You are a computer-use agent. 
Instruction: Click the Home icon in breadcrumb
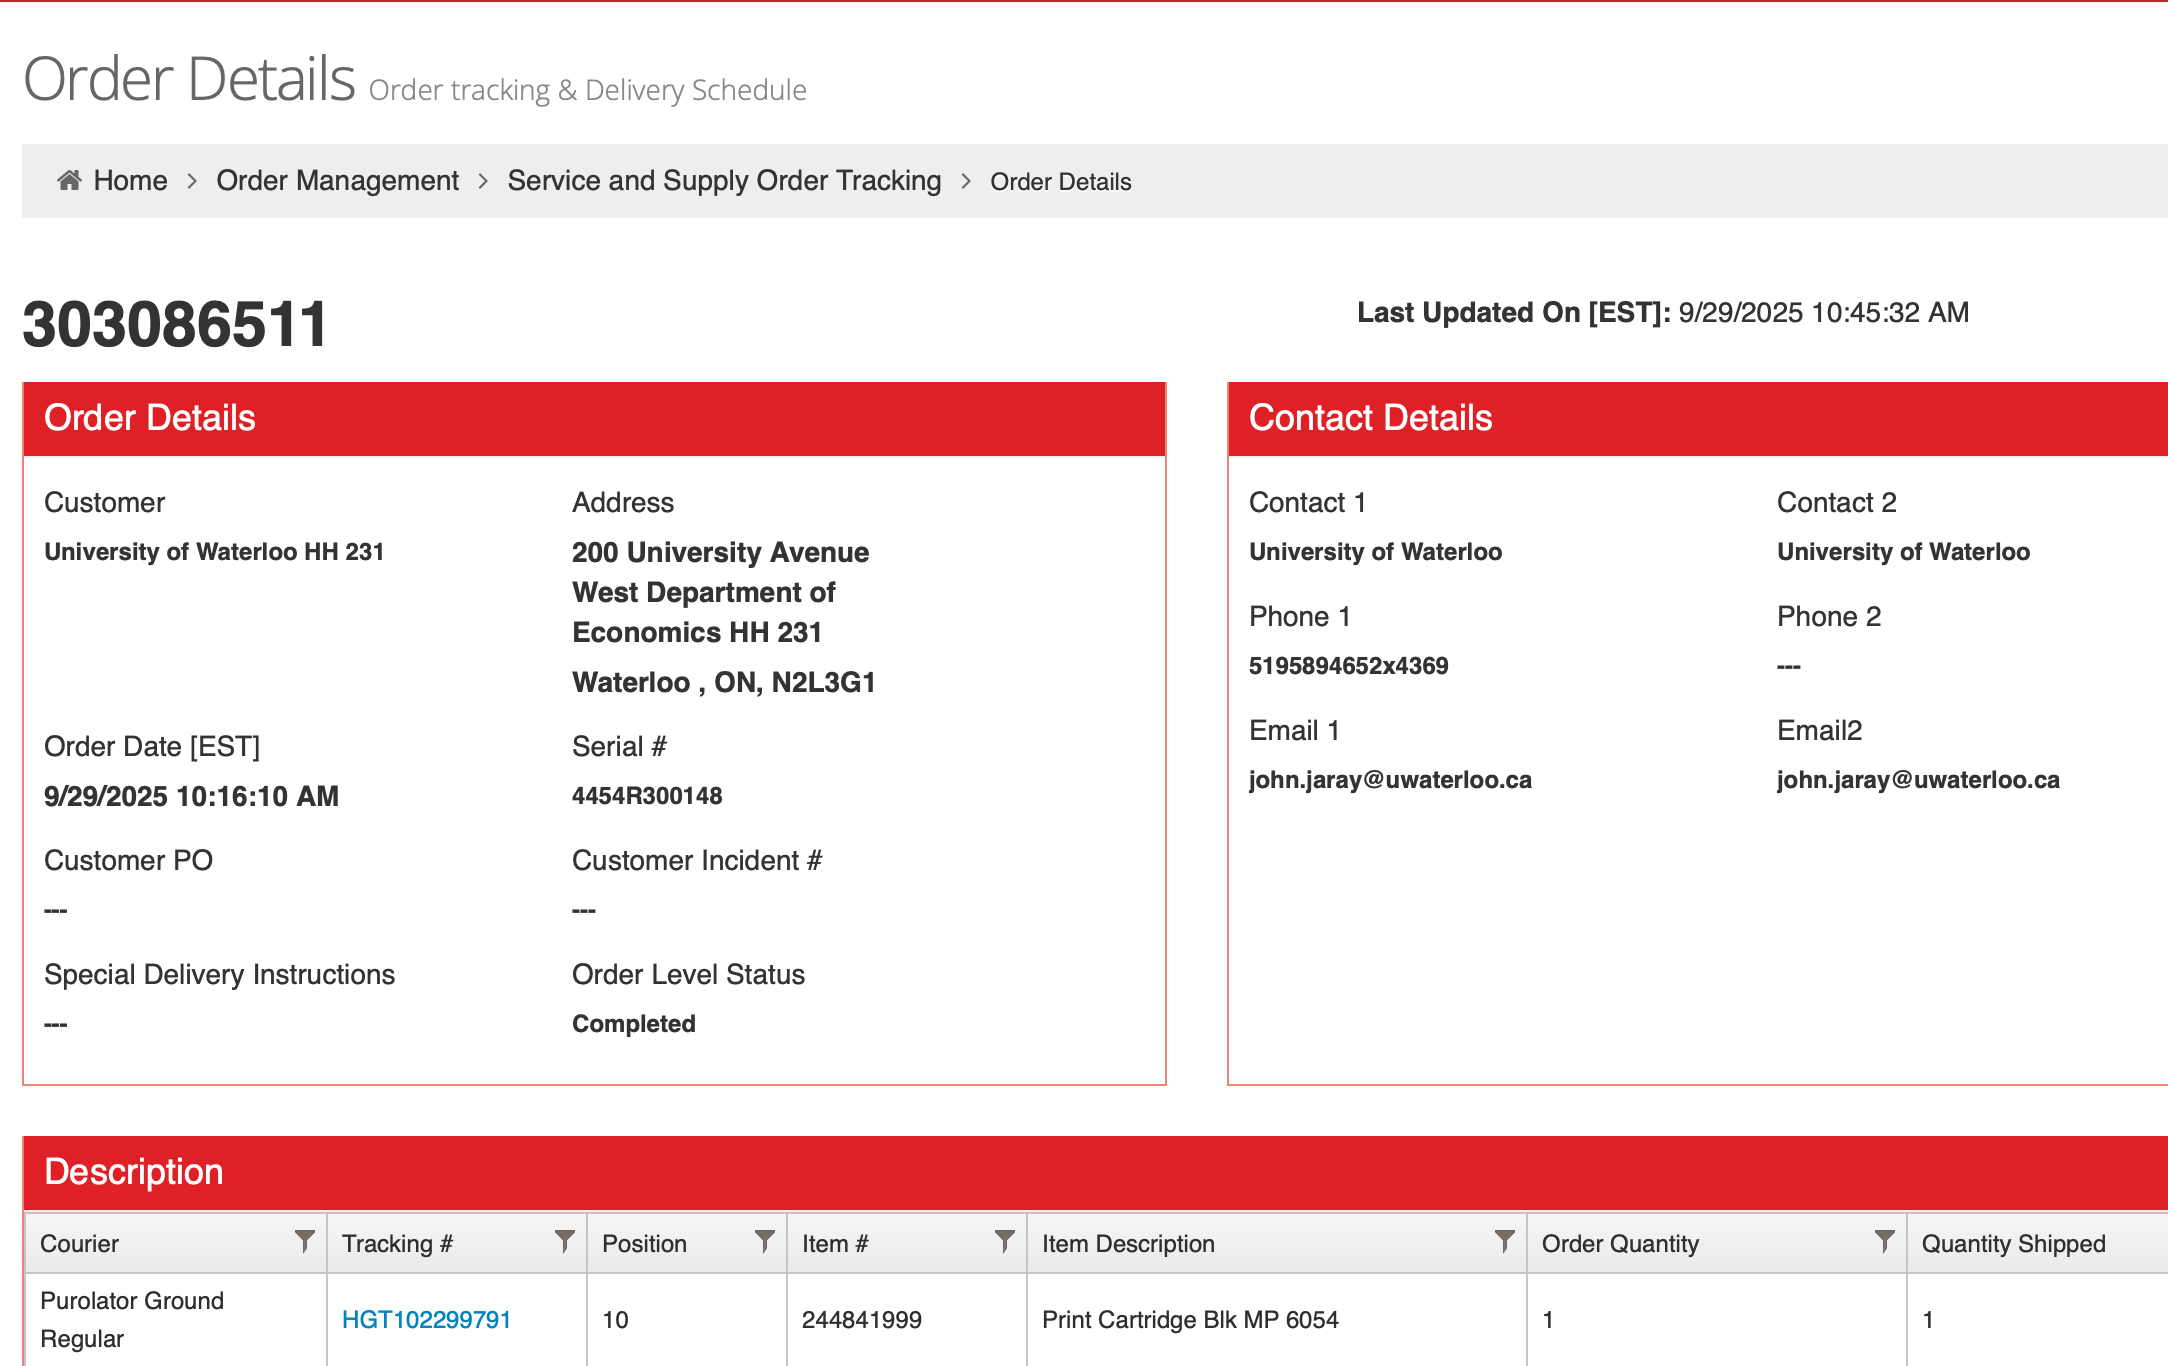coord(69,180)
